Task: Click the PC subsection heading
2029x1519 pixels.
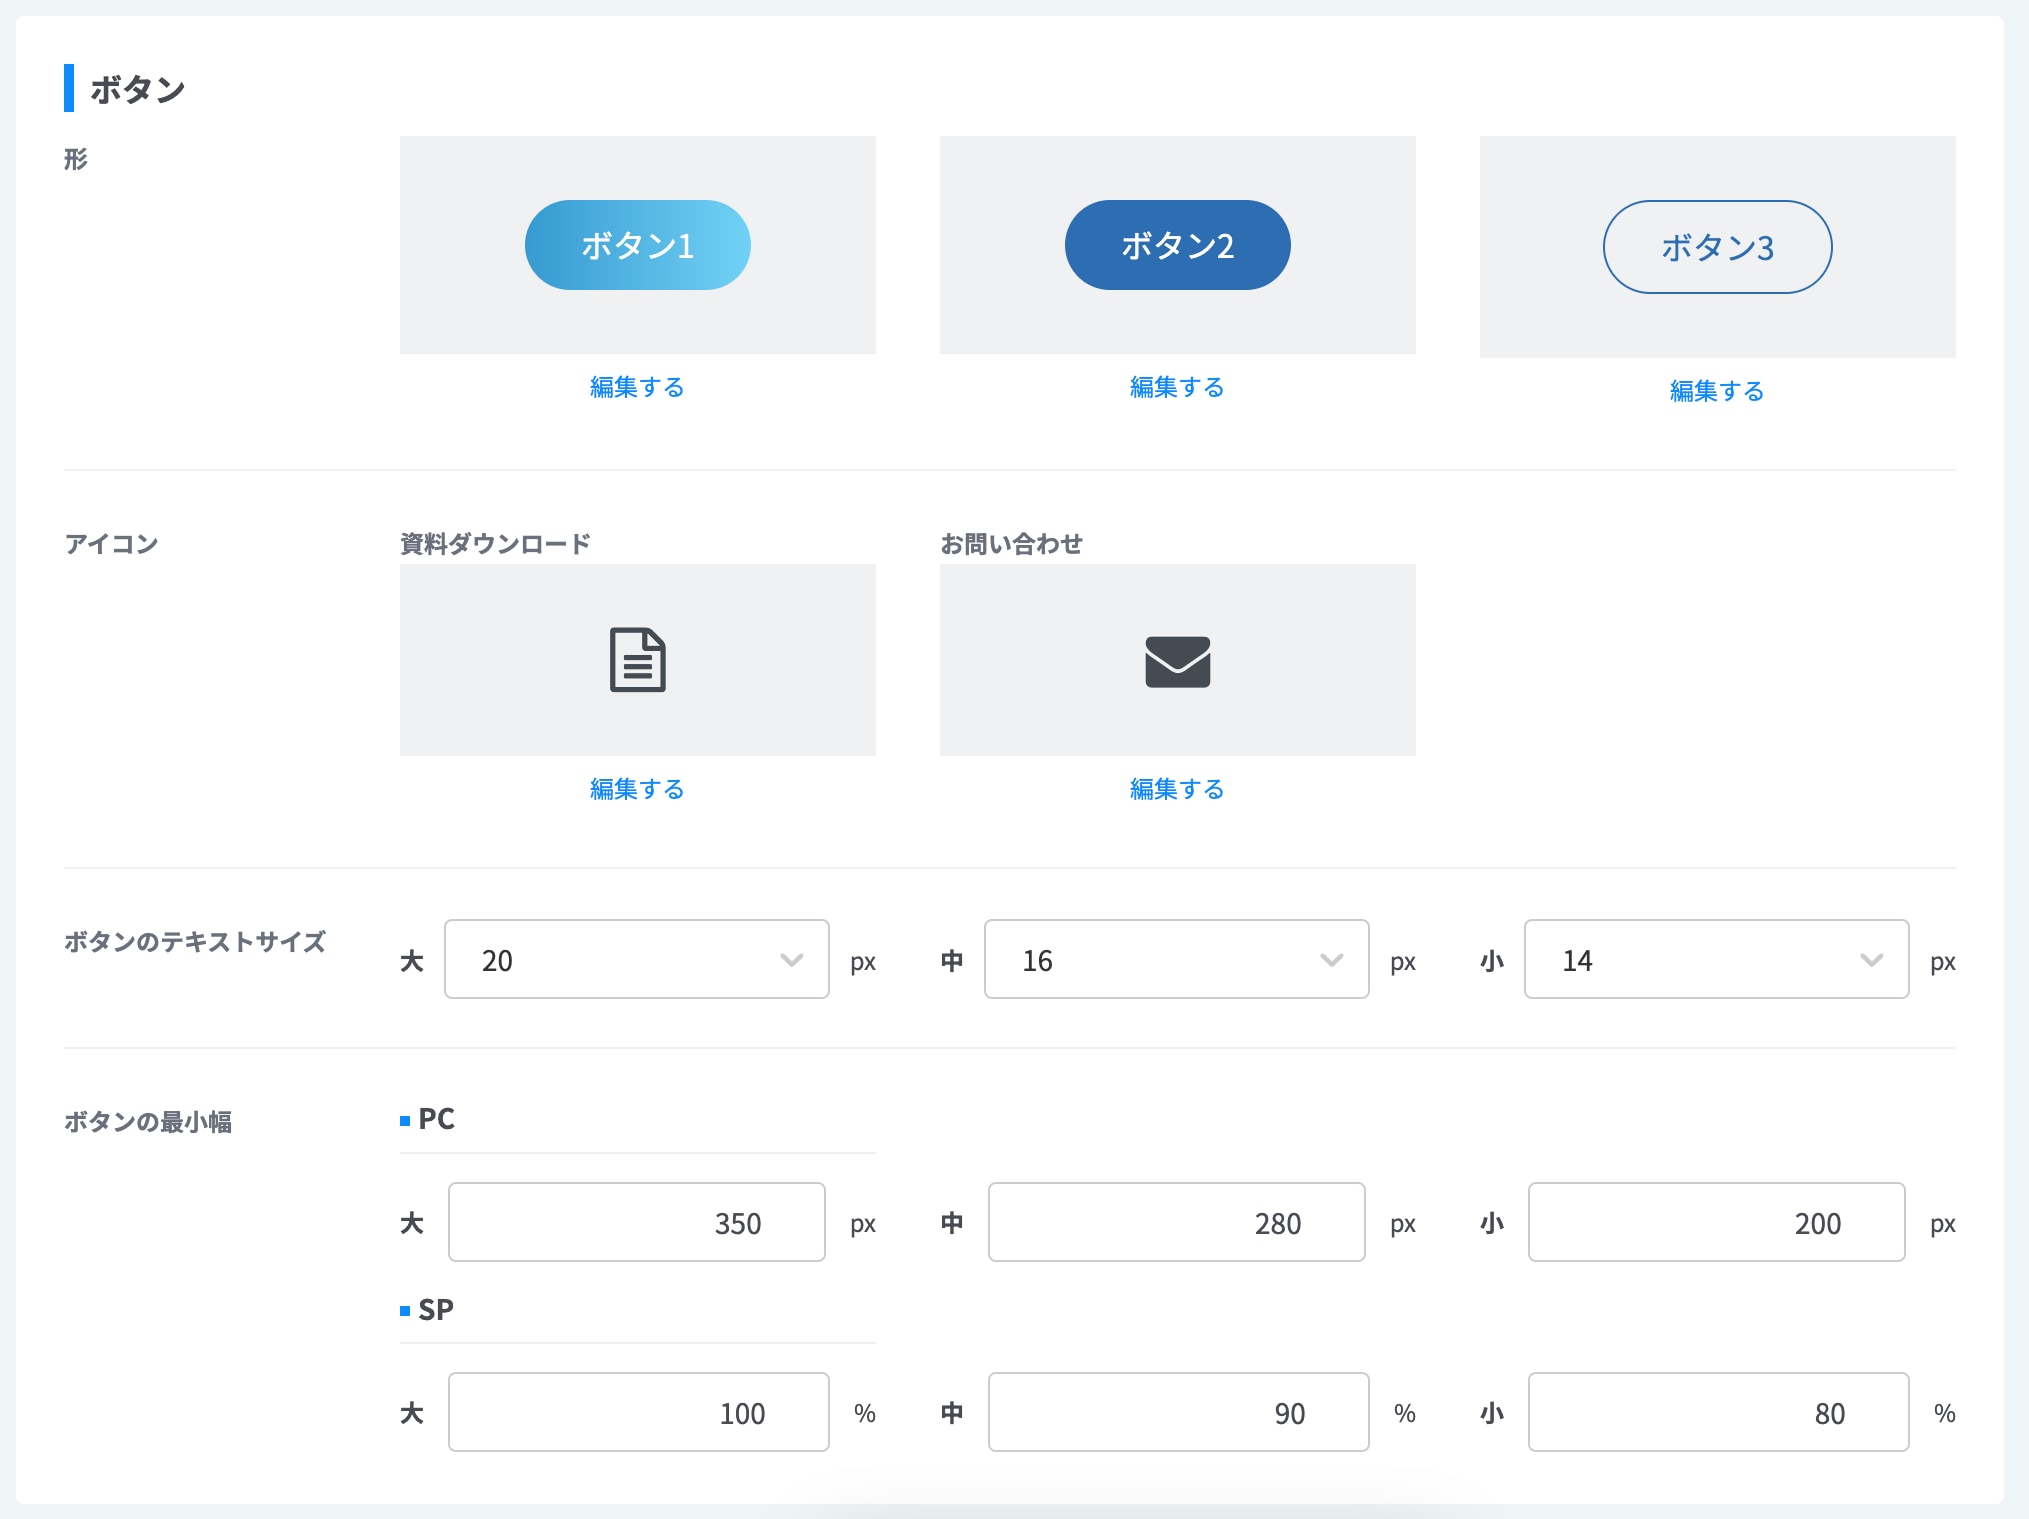Action: coord(436,1119)
